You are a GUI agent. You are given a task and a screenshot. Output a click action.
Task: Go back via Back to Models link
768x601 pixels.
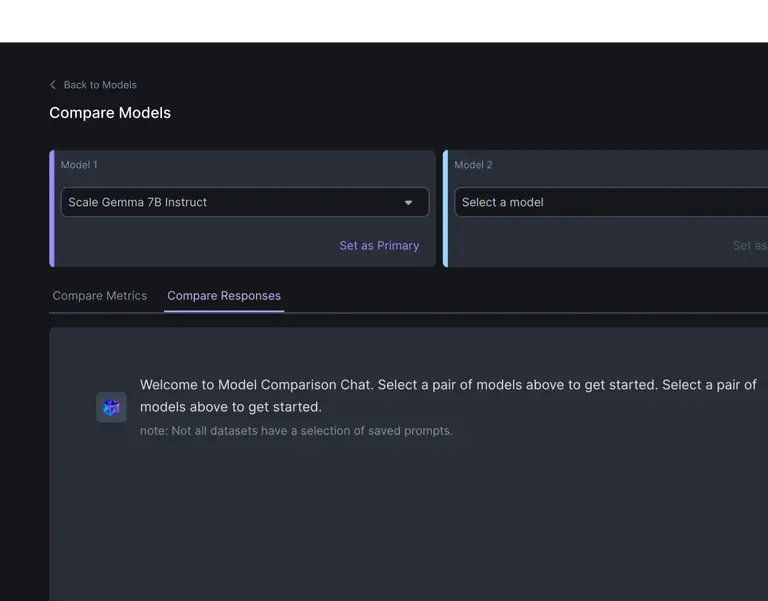pos(99,85)
